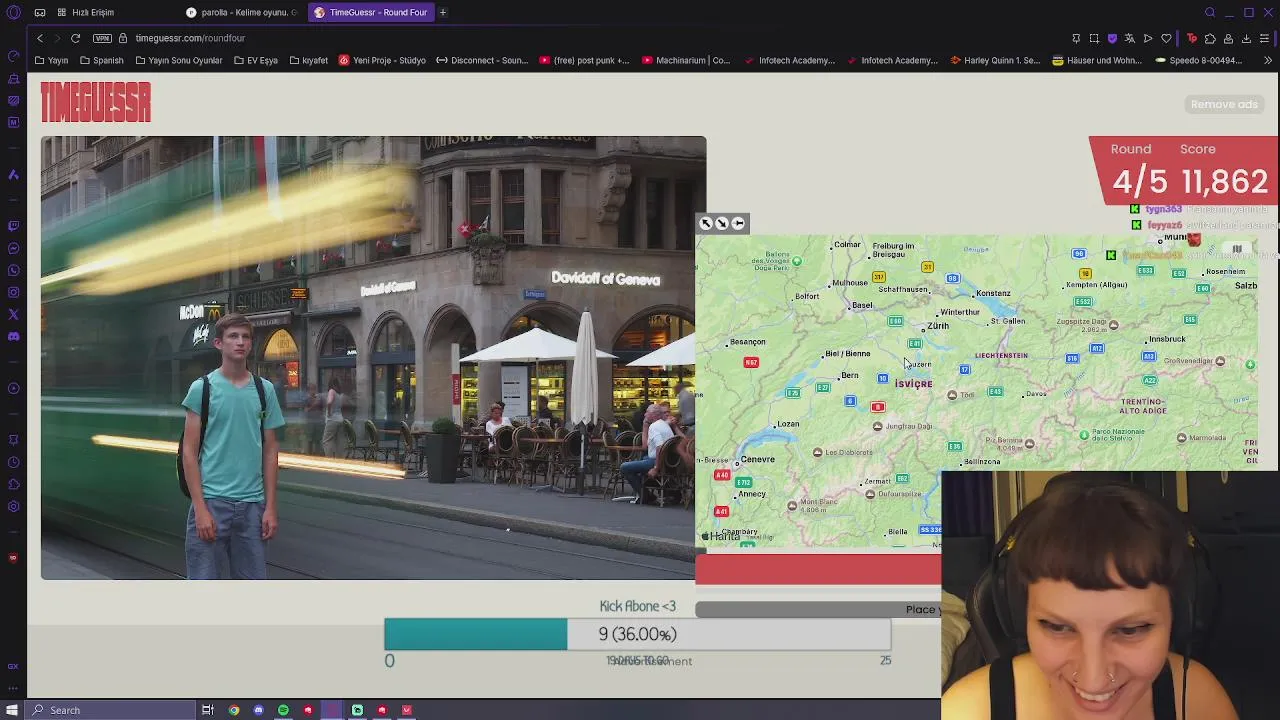Screen dimensions: 1280x720
Task: Open a new tab with the plus button
Action: (442, 12)
